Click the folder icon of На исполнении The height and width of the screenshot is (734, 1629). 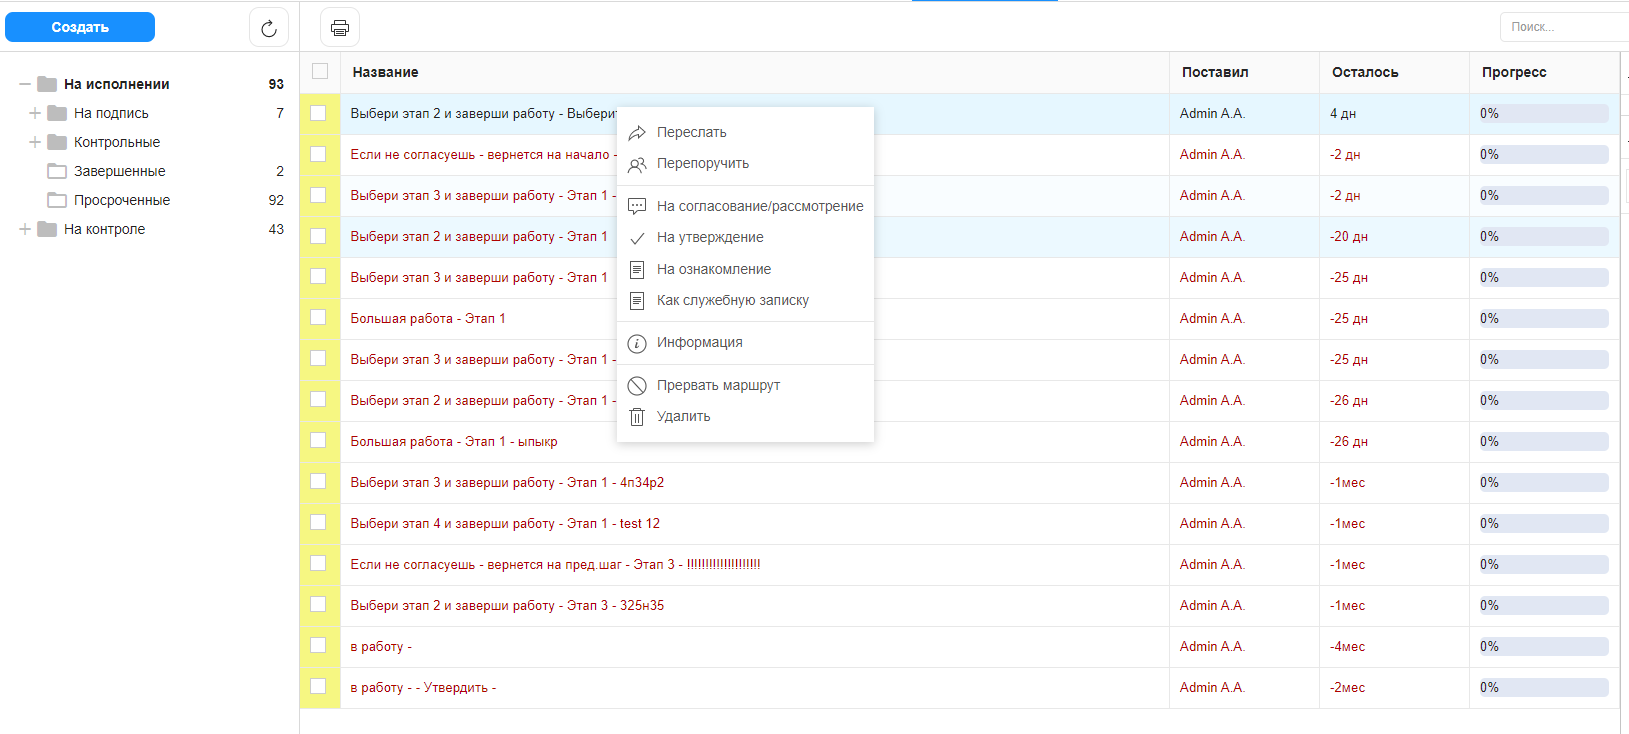tap(47, 84)
